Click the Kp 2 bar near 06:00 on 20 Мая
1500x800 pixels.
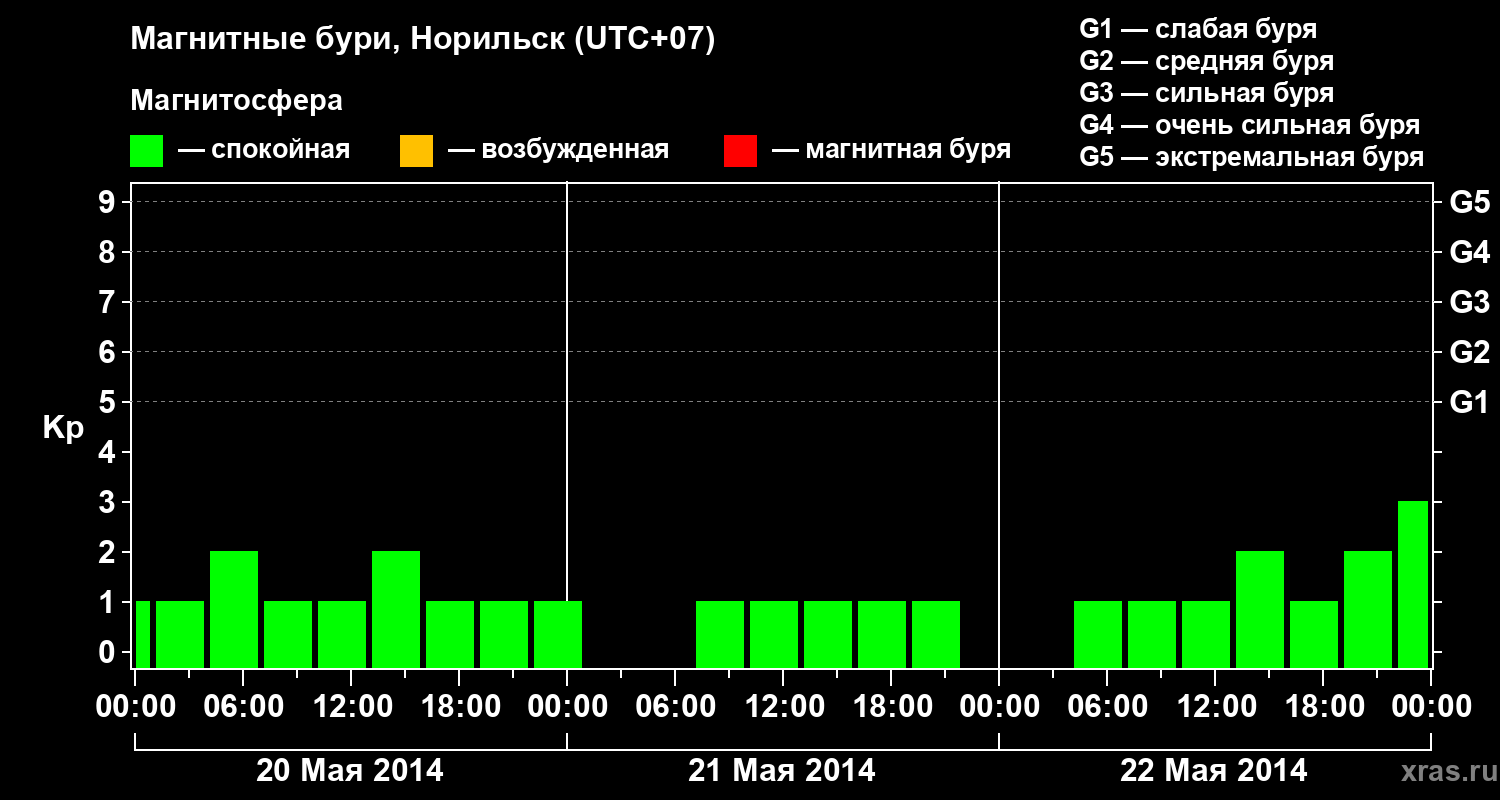[x=234, y=609]
